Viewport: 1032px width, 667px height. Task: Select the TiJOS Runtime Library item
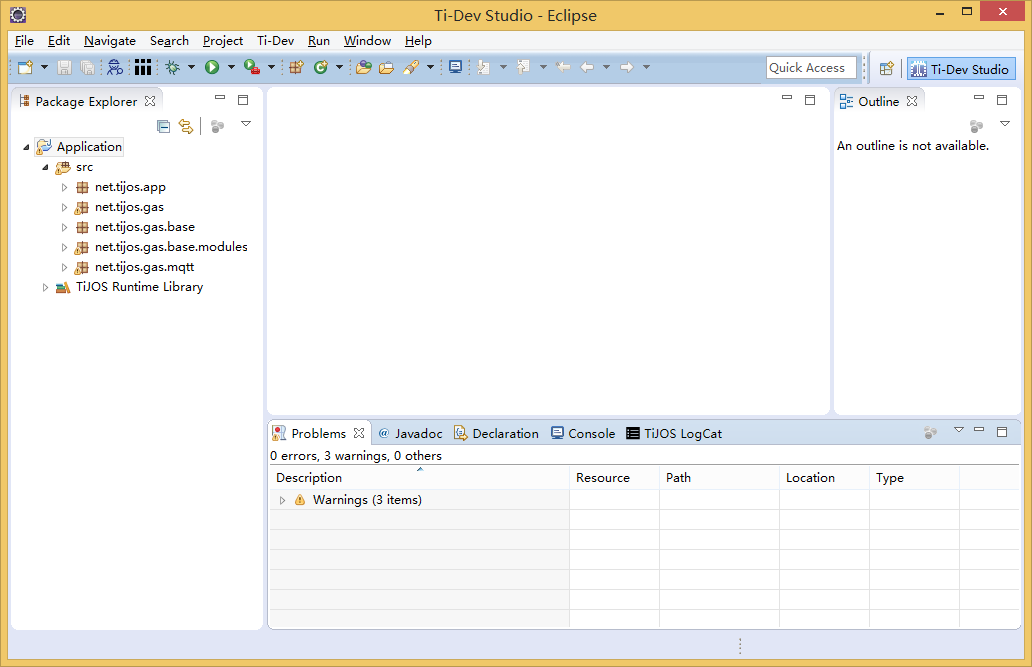click(x=130, y=287)
